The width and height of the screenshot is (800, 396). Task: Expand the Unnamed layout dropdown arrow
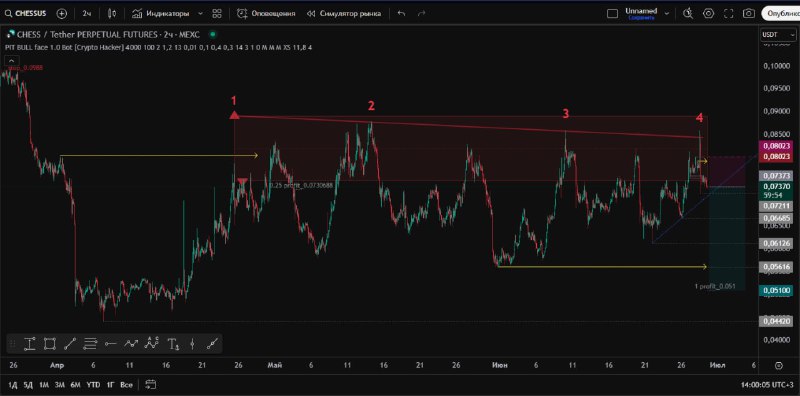[666, 14]
